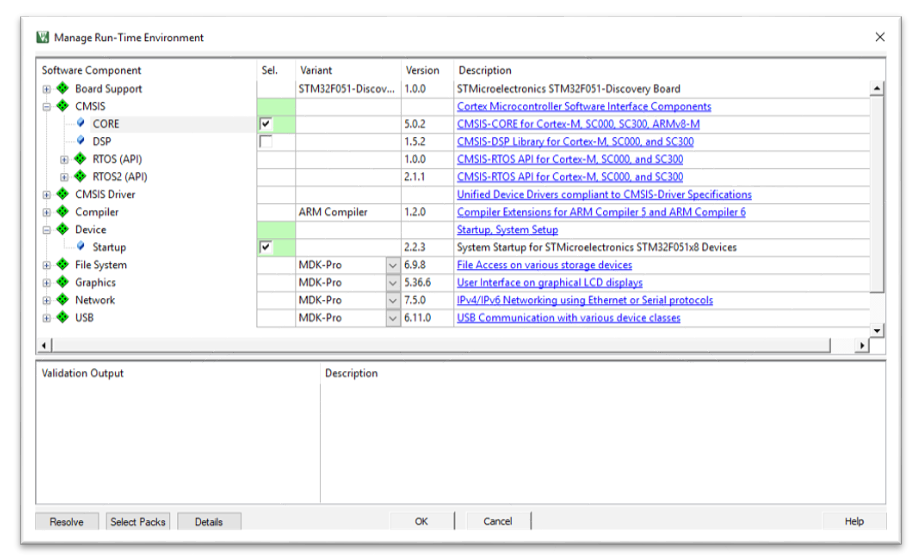Click the CORE component blue icon

coord(81,123)
